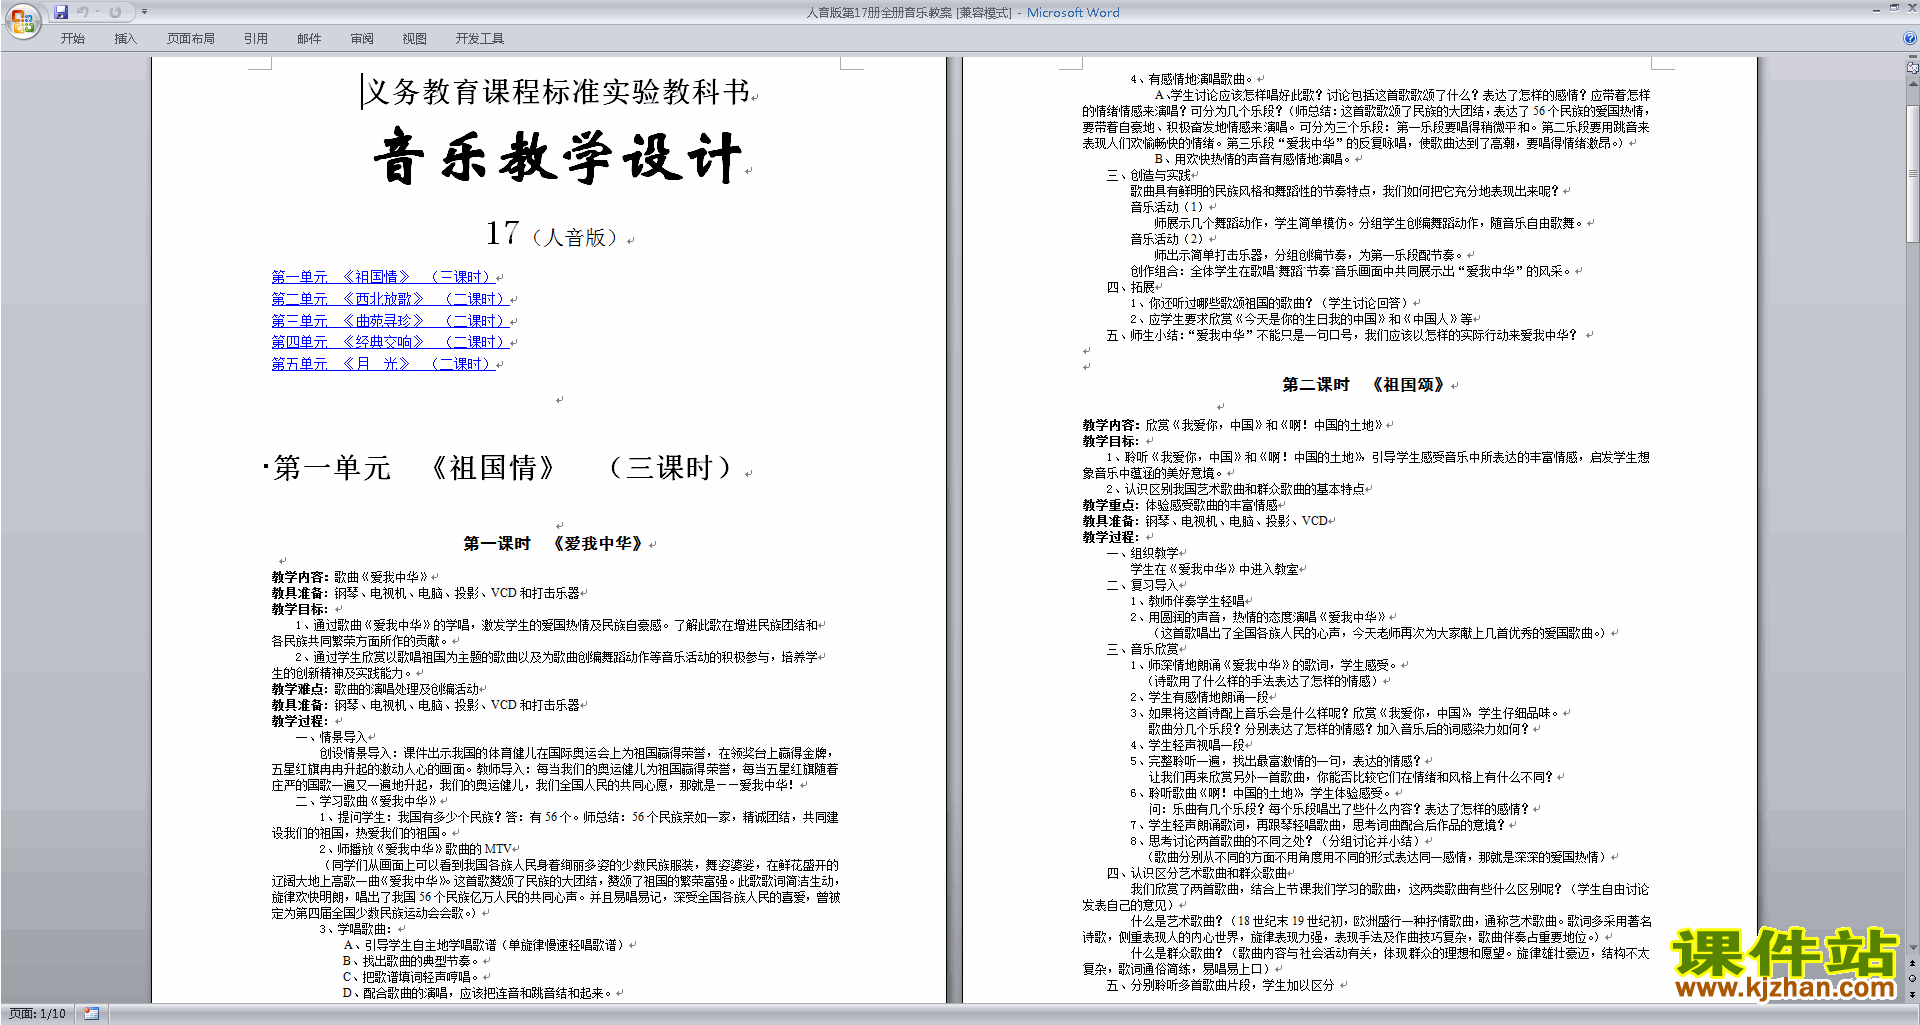The height and width of the screenshot is (1025, 1920).
Task: Click the line 四、拓展
Action: tap(1130, 287)
